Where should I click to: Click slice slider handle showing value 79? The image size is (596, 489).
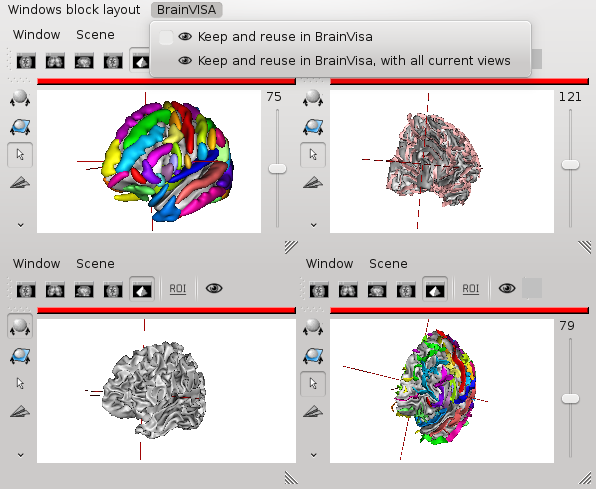[x=571, y=398]
